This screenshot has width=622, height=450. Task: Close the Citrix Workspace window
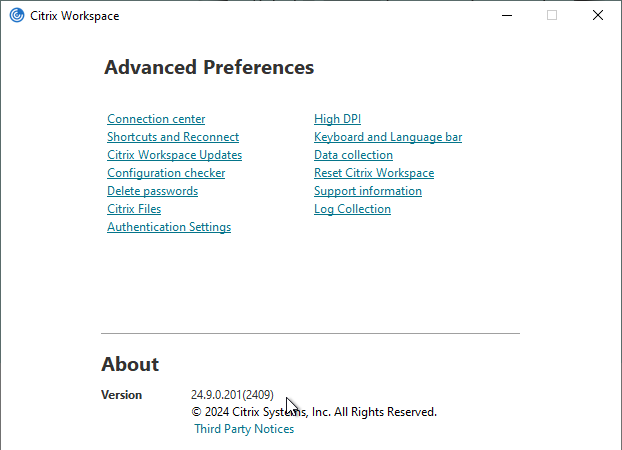tap(597, 15)
